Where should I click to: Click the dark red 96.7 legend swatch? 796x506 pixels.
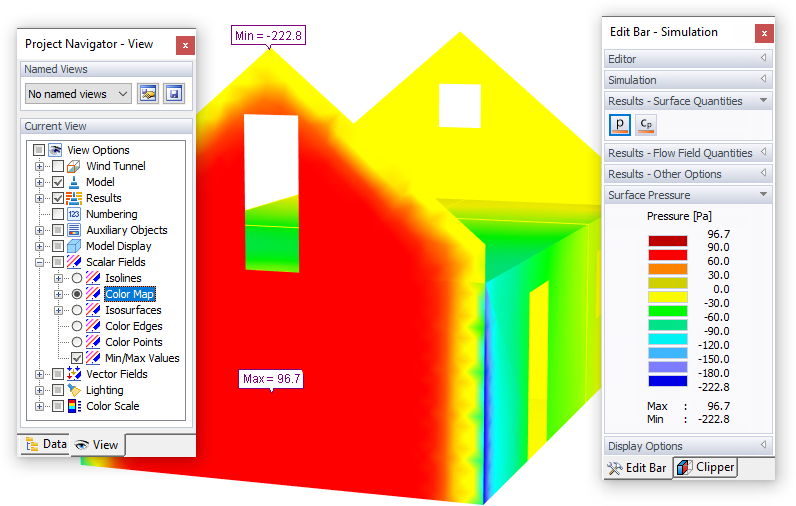[668, 241]
